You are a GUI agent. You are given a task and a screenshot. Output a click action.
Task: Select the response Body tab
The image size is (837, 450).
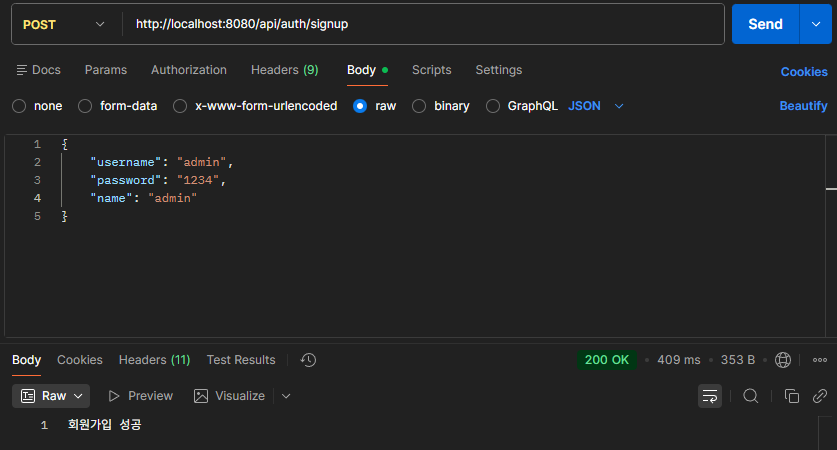tap(26, 360)
